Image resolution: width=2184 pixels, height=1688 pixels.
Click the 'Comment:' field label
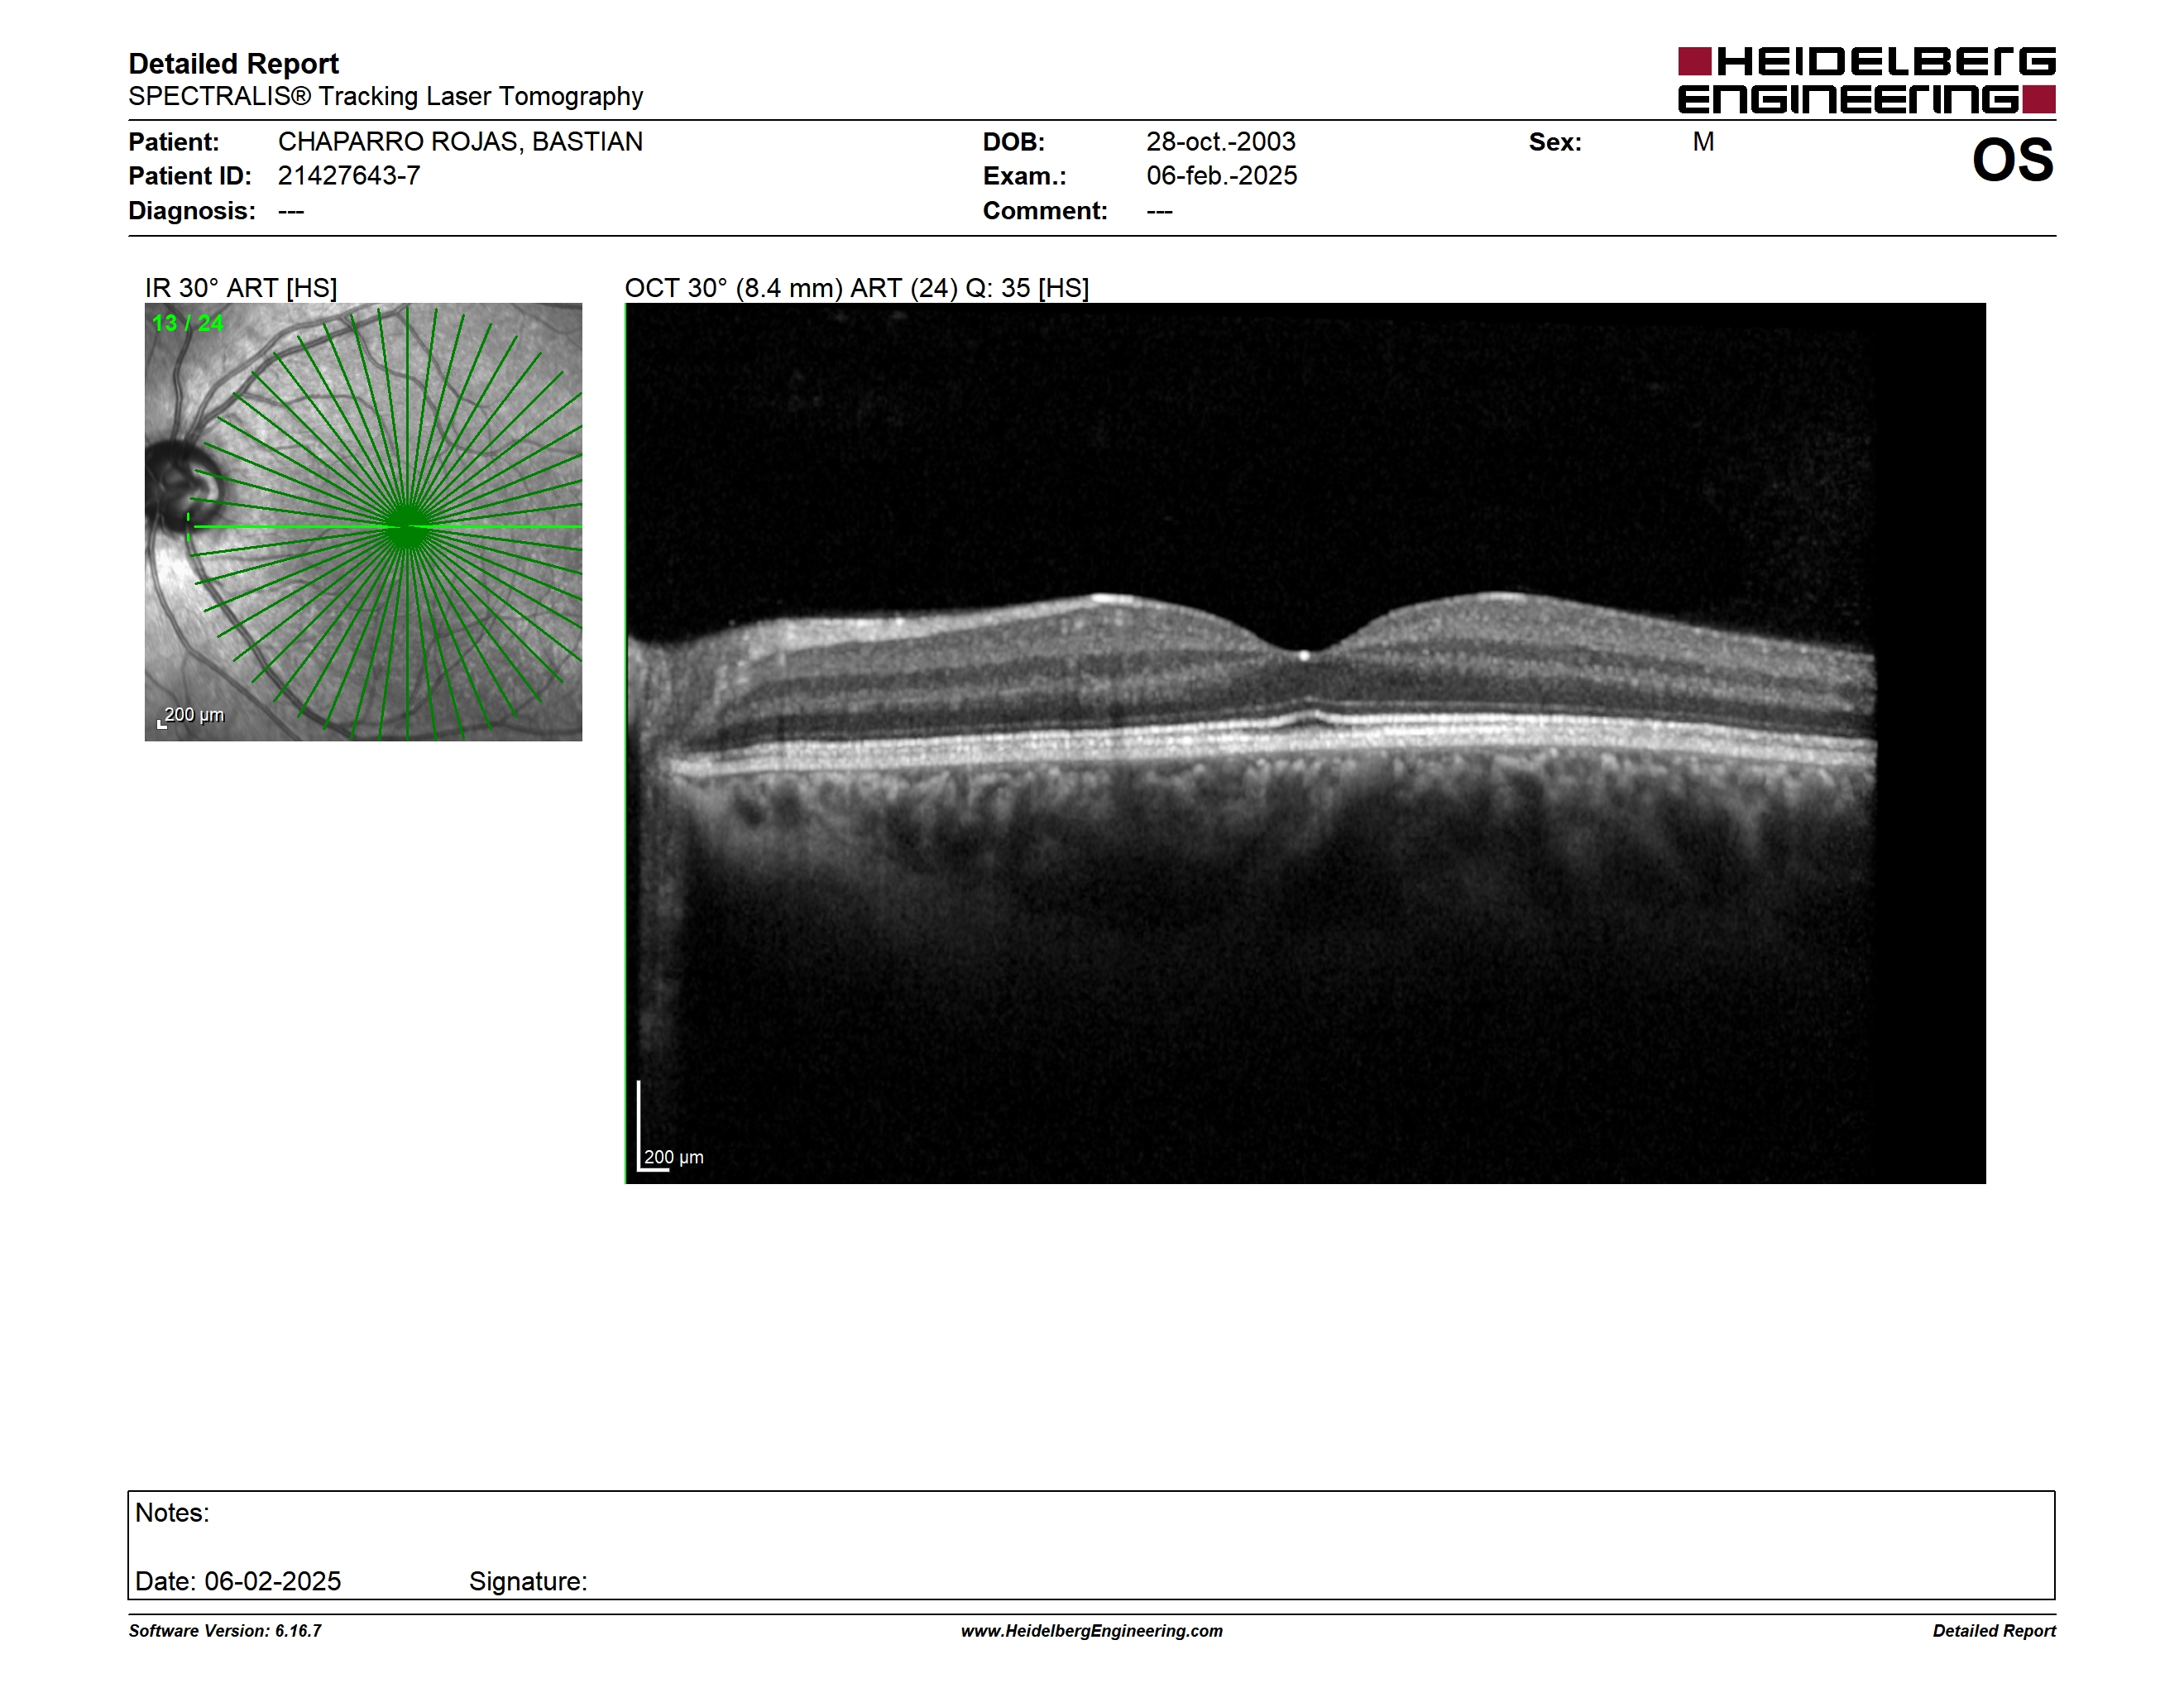pyautogui.click(x=1045, y=211)
